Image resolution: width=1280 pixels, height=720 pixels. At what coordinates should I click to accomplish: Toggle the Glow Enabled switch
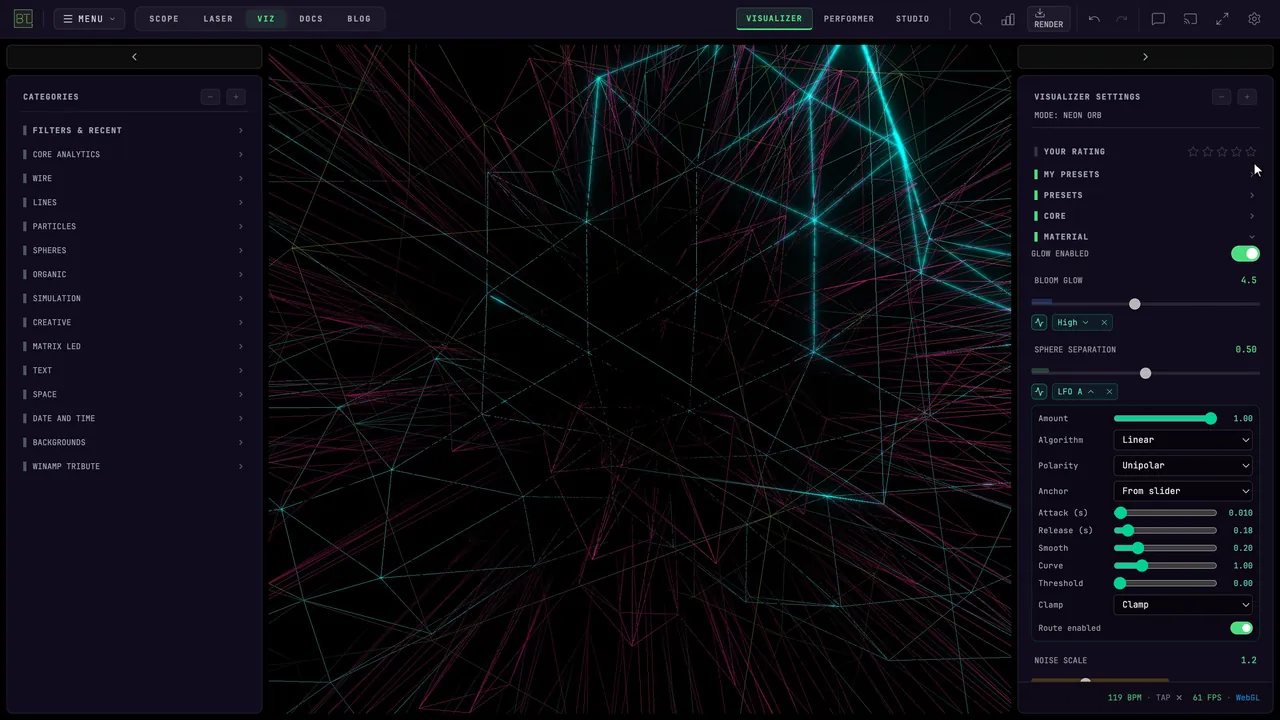pyautogui.click(x=1245, y=254)
